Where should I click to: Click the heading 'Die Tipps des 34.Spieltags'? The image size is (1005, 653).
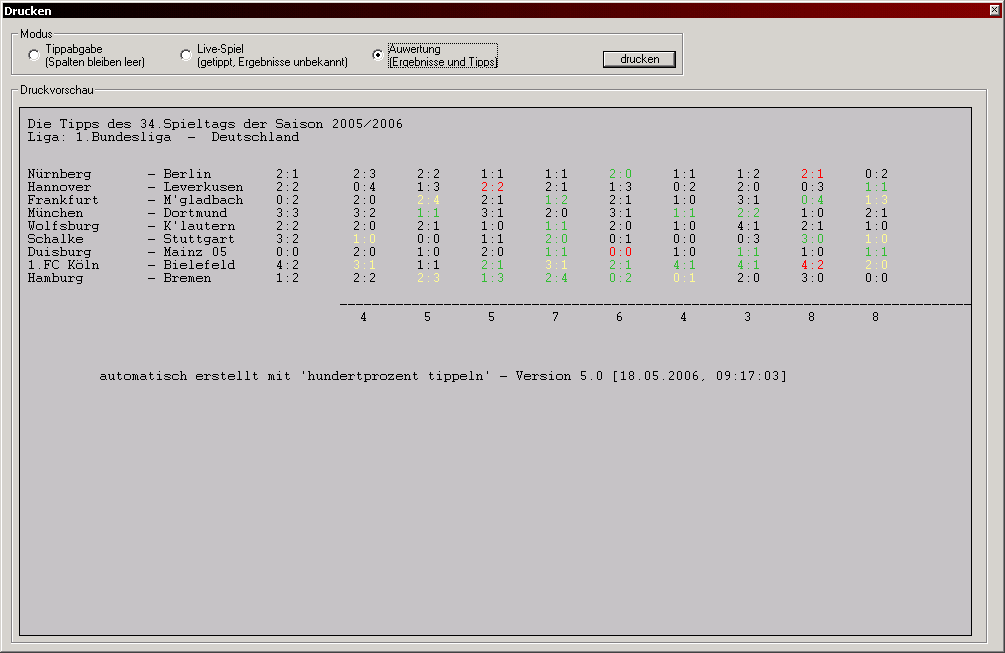(215, 124)
